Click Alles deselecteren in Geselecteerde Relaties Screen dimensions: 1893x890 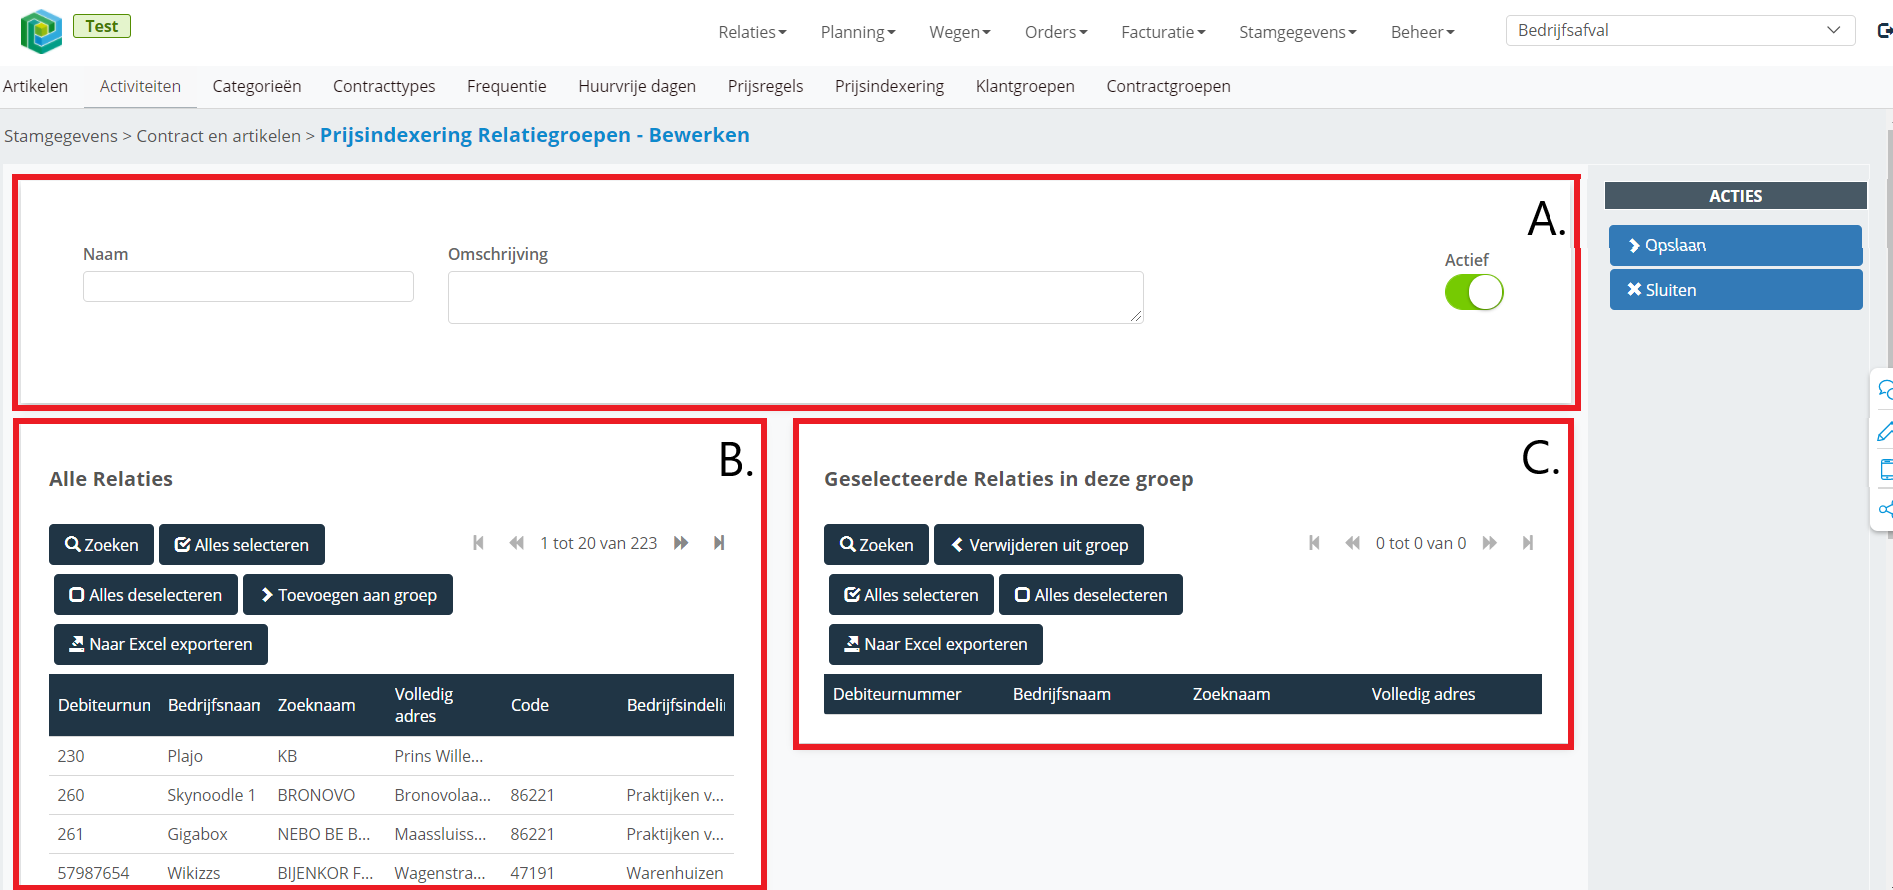[1091, 595]
